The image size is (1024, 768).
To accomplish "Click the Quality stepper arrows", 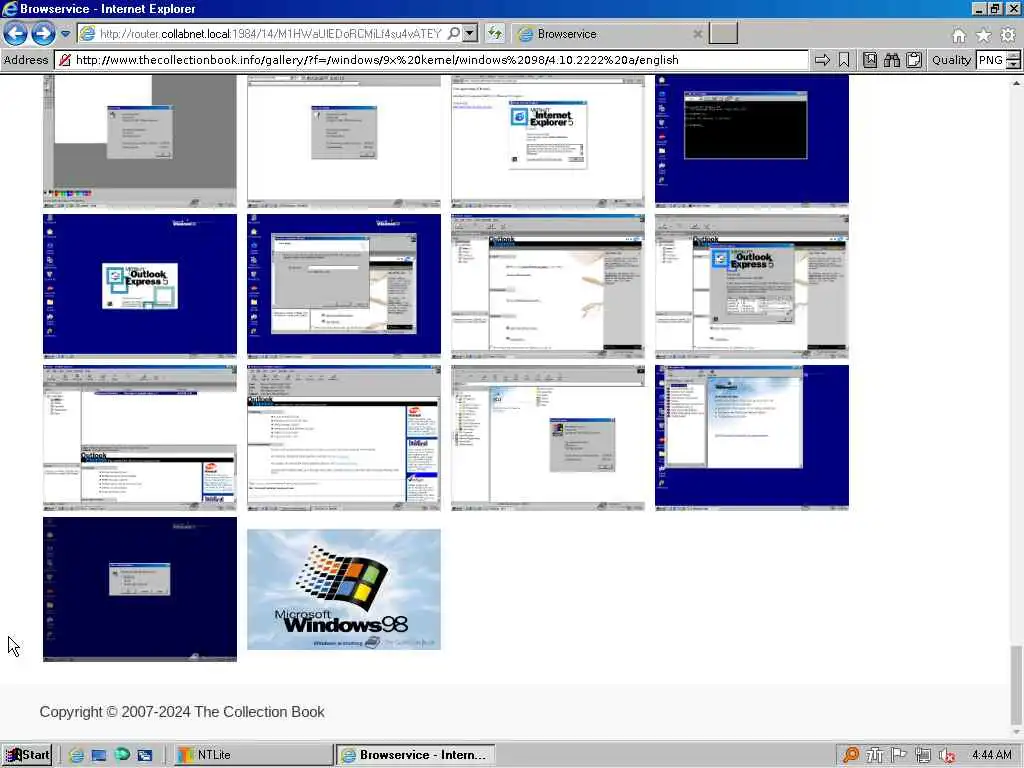I will 1013,60.
